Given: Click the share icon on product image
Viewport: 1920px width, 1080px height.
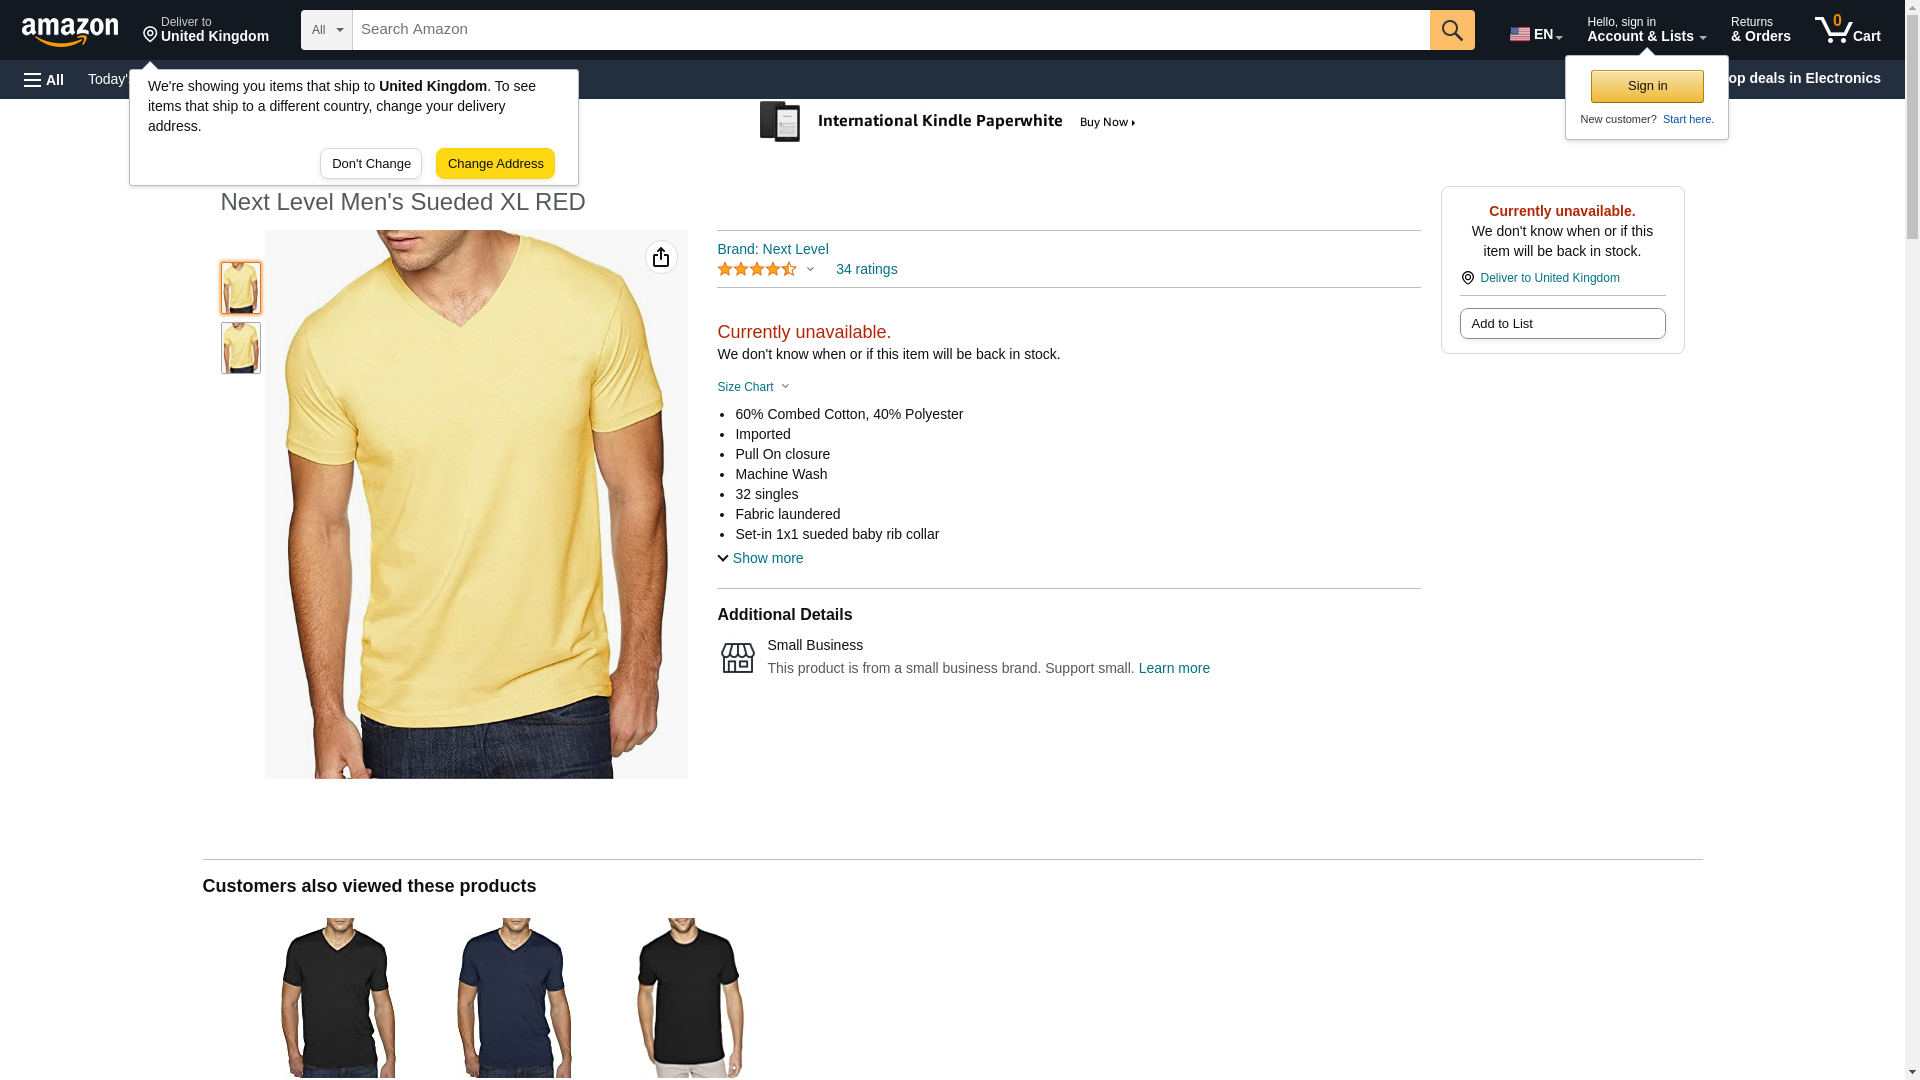Looking at the screenshot, I should click(x=661, y=258).
